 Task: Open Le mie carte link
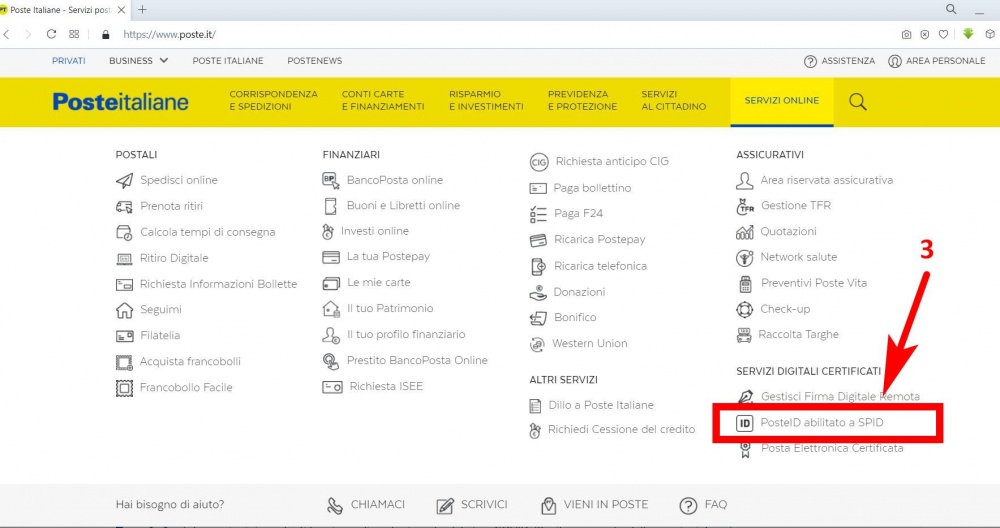pos(379,282)
